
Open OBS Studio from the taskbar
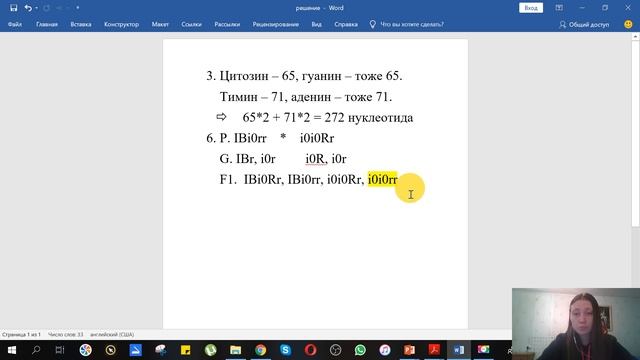pos(335,350)
